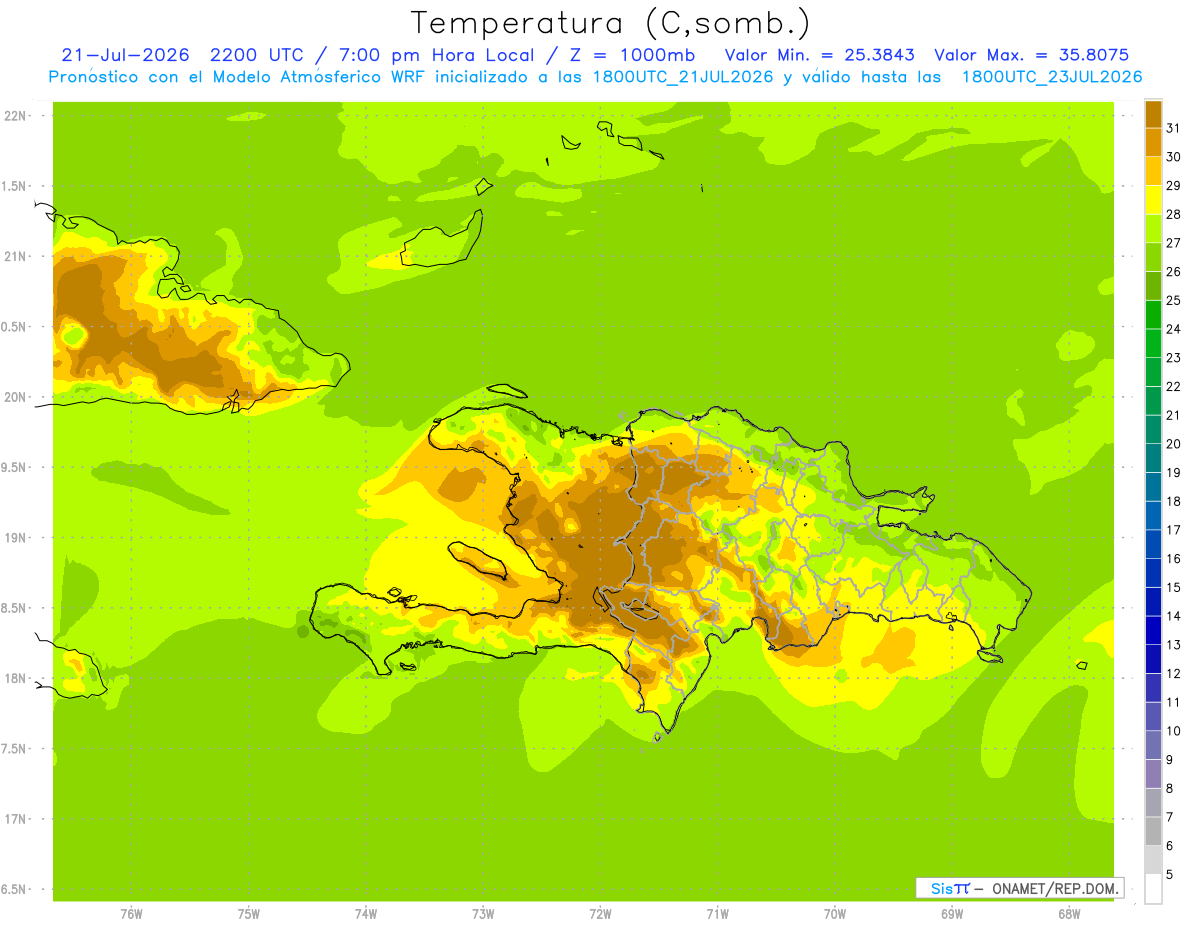Pick the gray band between the 6 and 7 labels
The height and width of the screenshot is (927, 1200).
click(1153, 831)
